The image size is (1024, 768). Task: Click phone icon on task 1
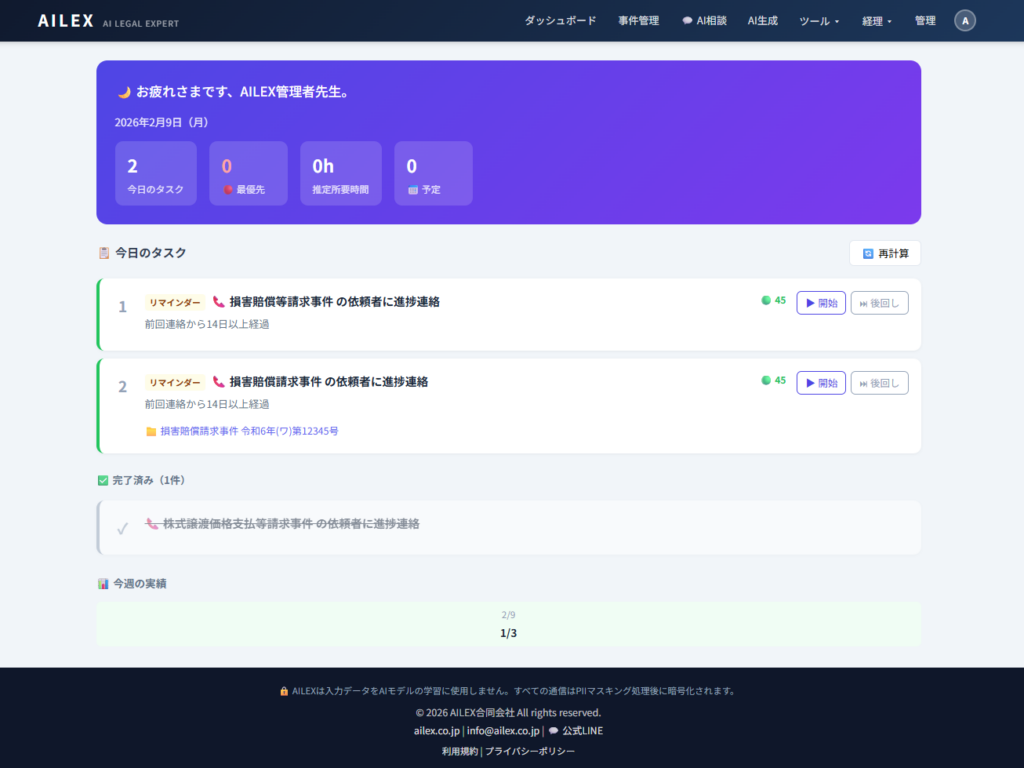point(219,301)
